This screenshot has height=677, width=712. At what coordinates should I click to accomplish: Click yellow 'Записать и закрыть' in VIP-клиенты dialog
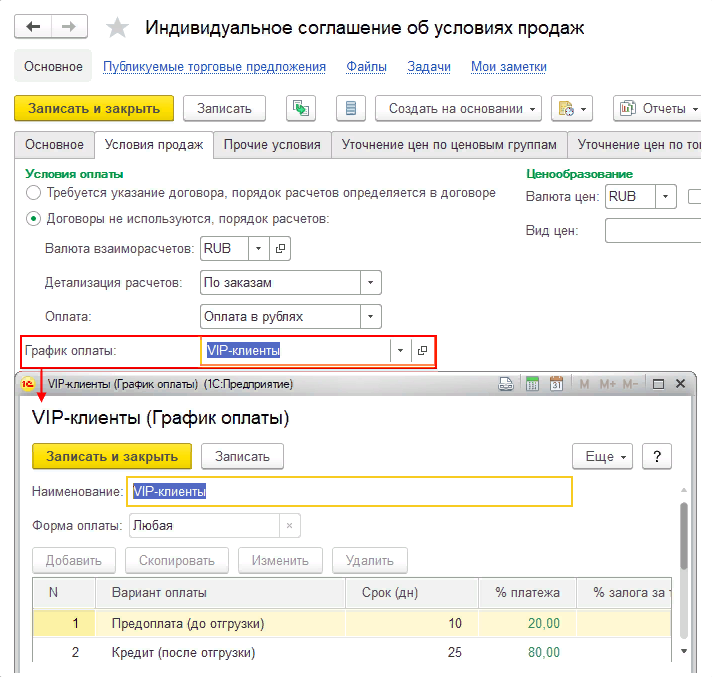coord(111,456)
